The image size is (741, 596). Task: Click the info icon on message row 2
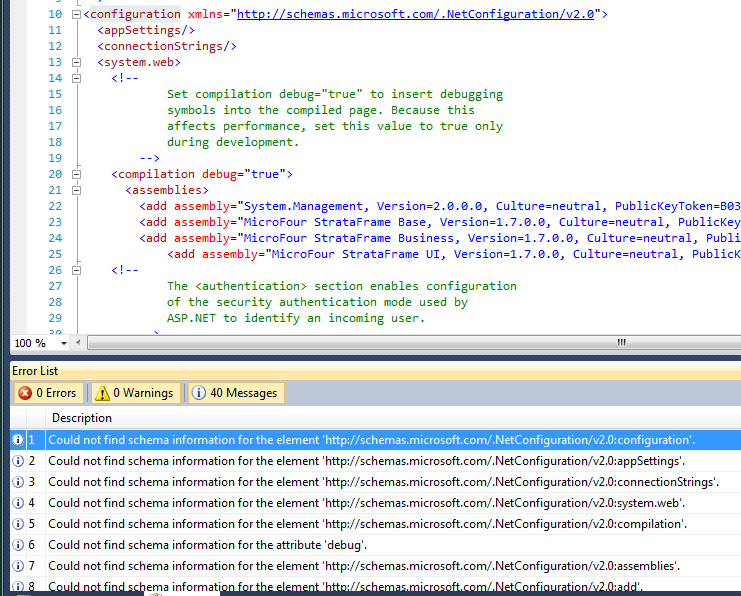(17, 461)
